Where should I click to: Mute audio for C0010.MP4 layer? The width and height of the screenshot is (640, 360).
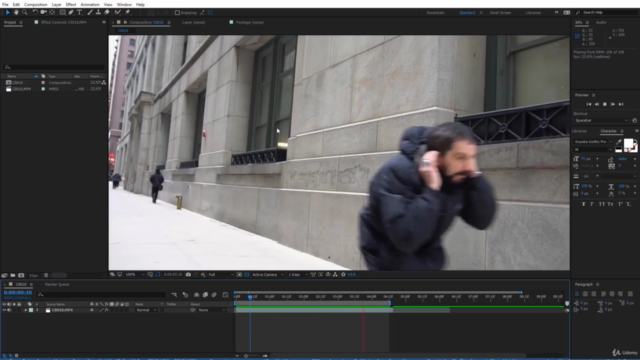(x=9, y=310)
